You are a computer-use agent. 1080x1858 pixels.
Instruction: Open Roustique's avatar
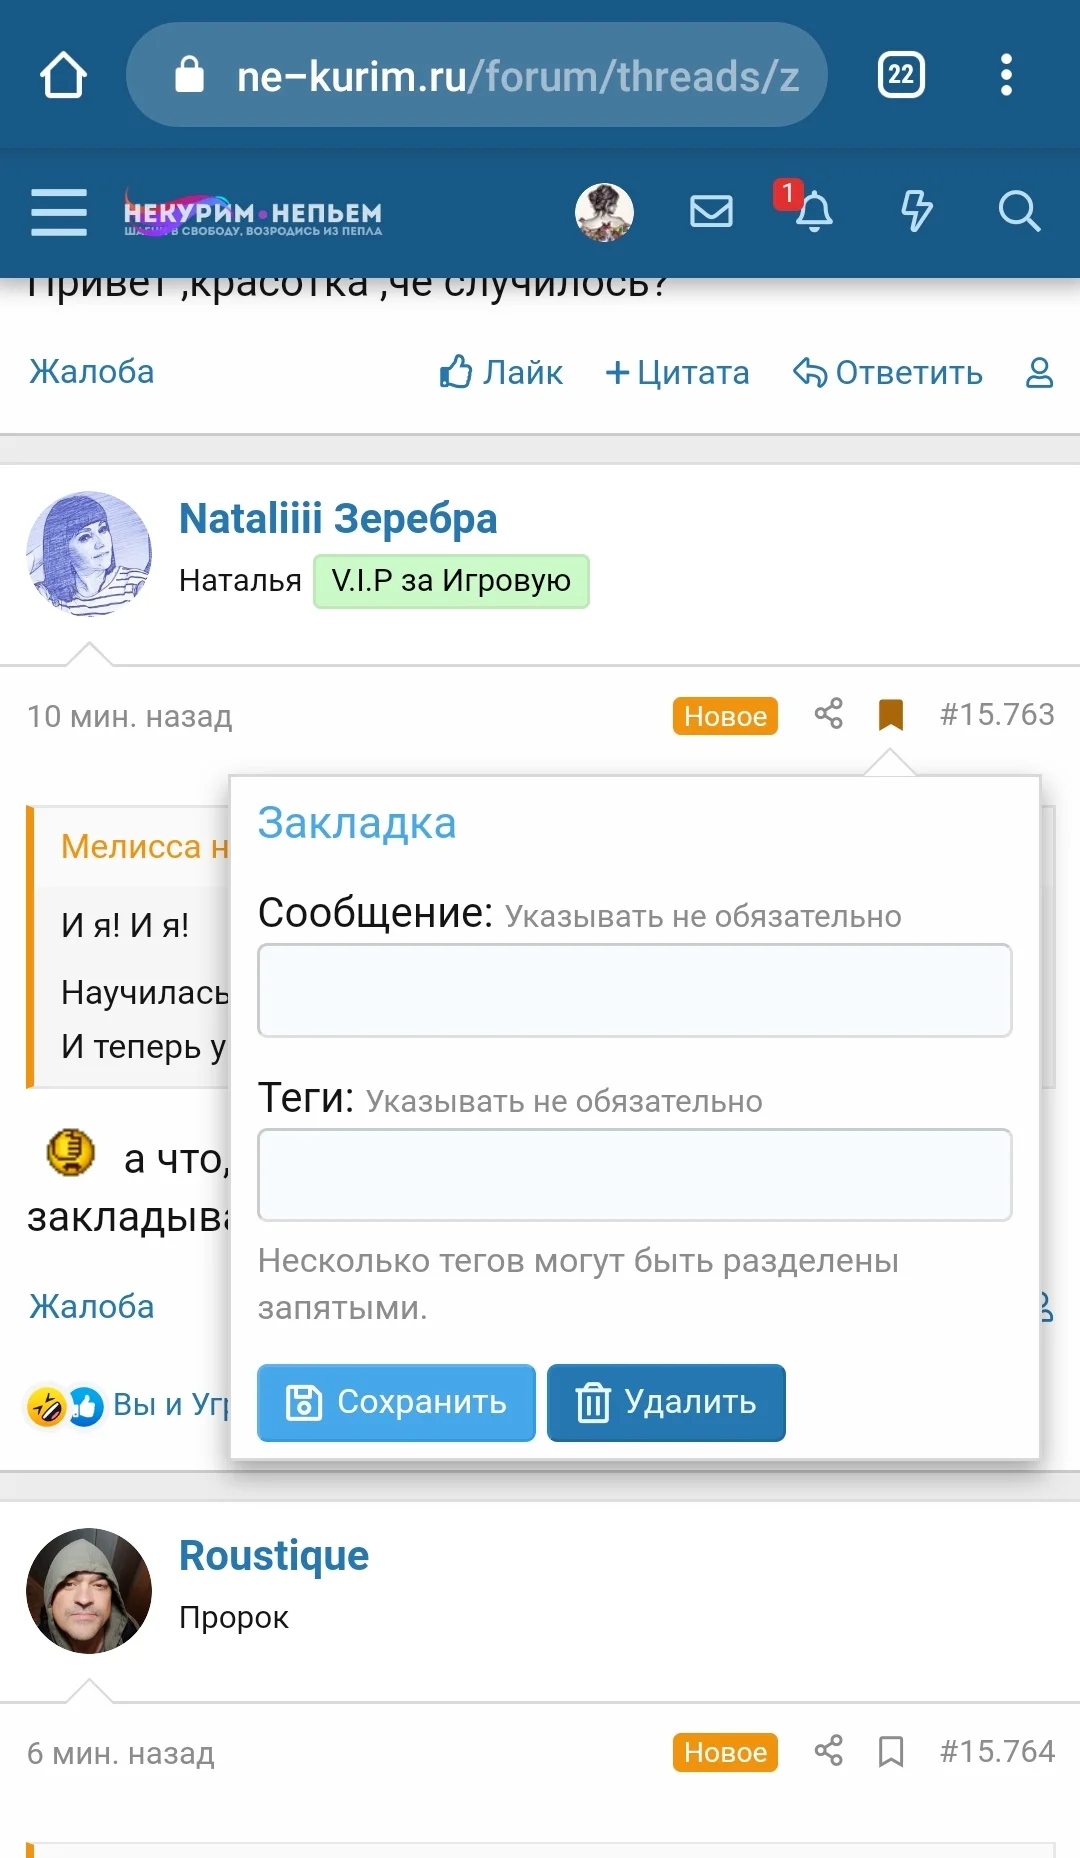pos(89,1591)
